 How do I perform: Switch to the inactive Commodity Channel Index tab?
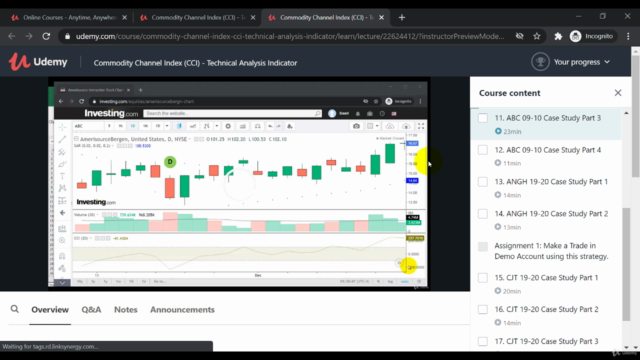(x=198, y=18)
